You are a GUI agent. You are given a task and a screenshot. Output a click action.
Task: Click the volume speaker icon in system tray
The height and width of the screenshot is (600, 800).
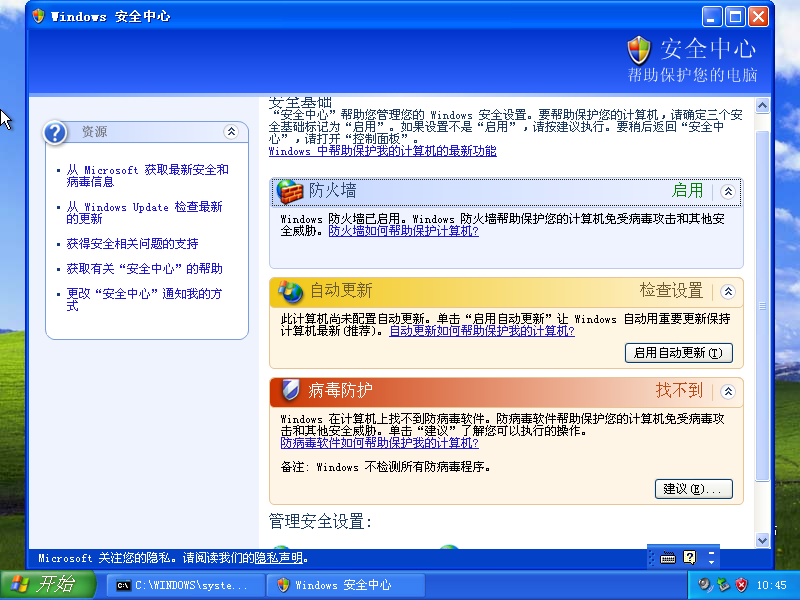coord(703,584)
